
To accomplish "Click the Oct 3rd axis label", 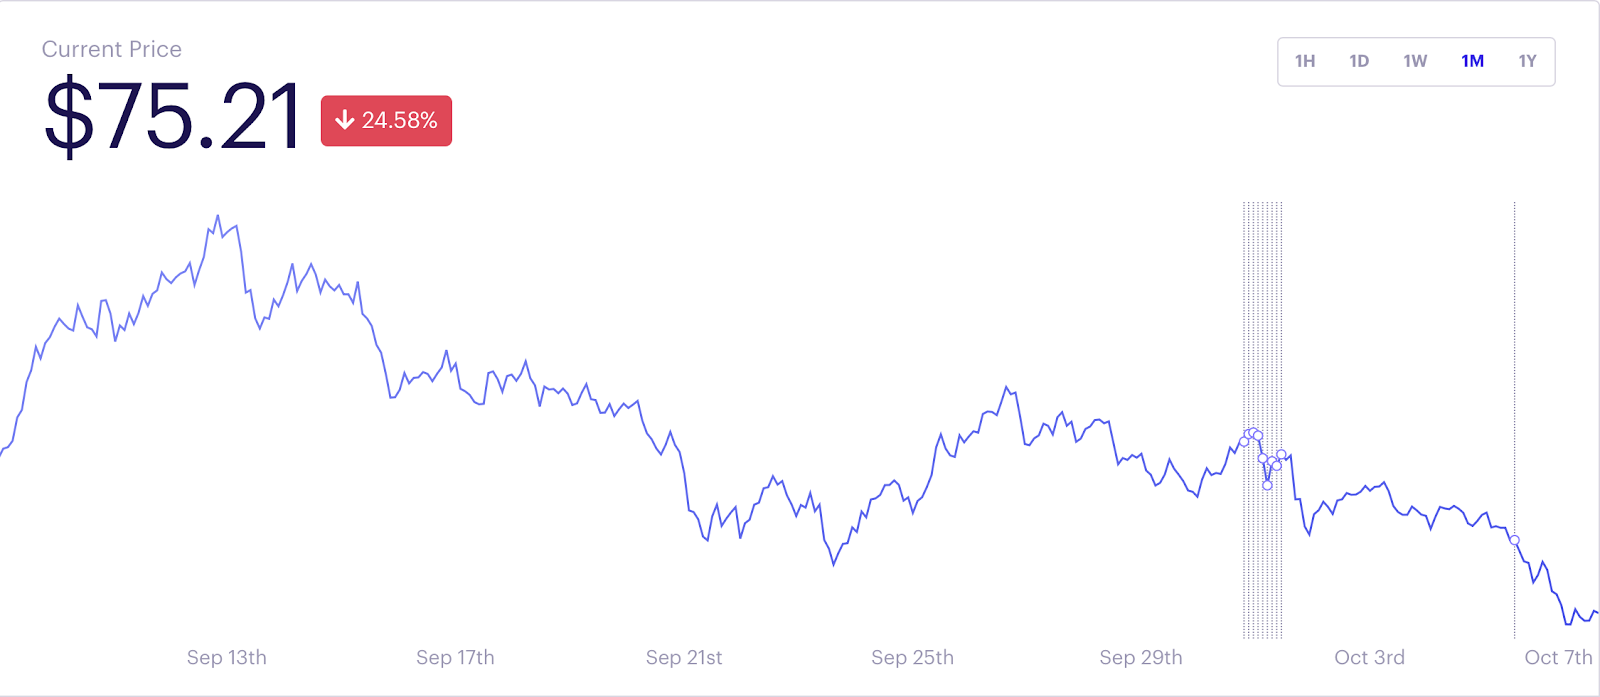I will (x=1371, y=657).
